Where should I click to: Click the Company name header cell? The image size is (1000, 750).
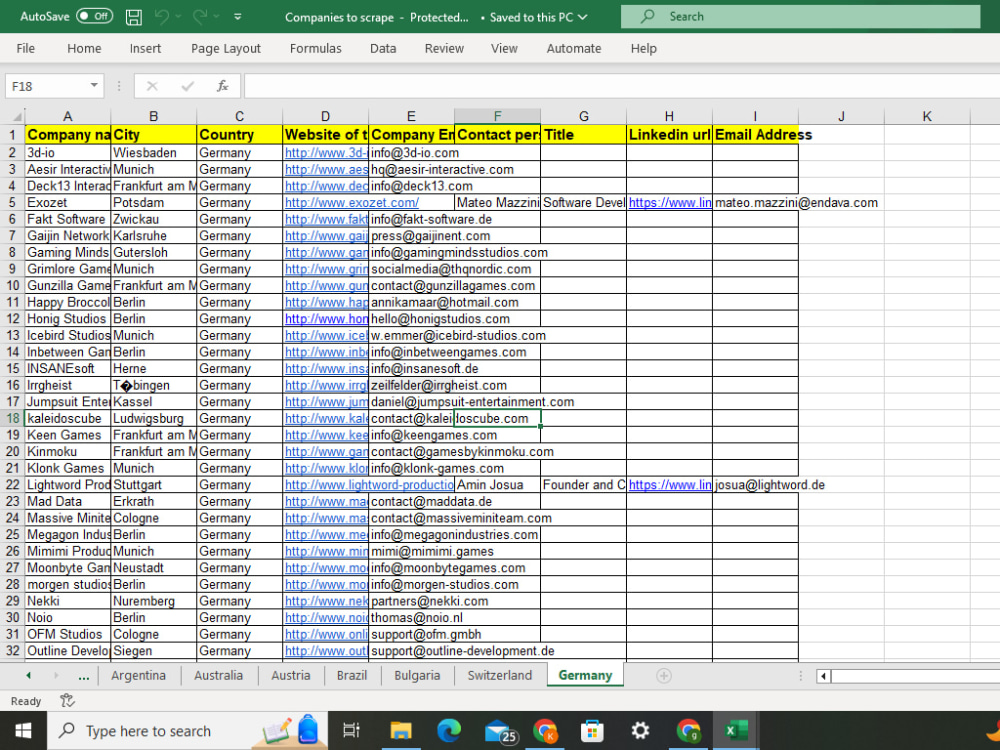pos(68,135)
